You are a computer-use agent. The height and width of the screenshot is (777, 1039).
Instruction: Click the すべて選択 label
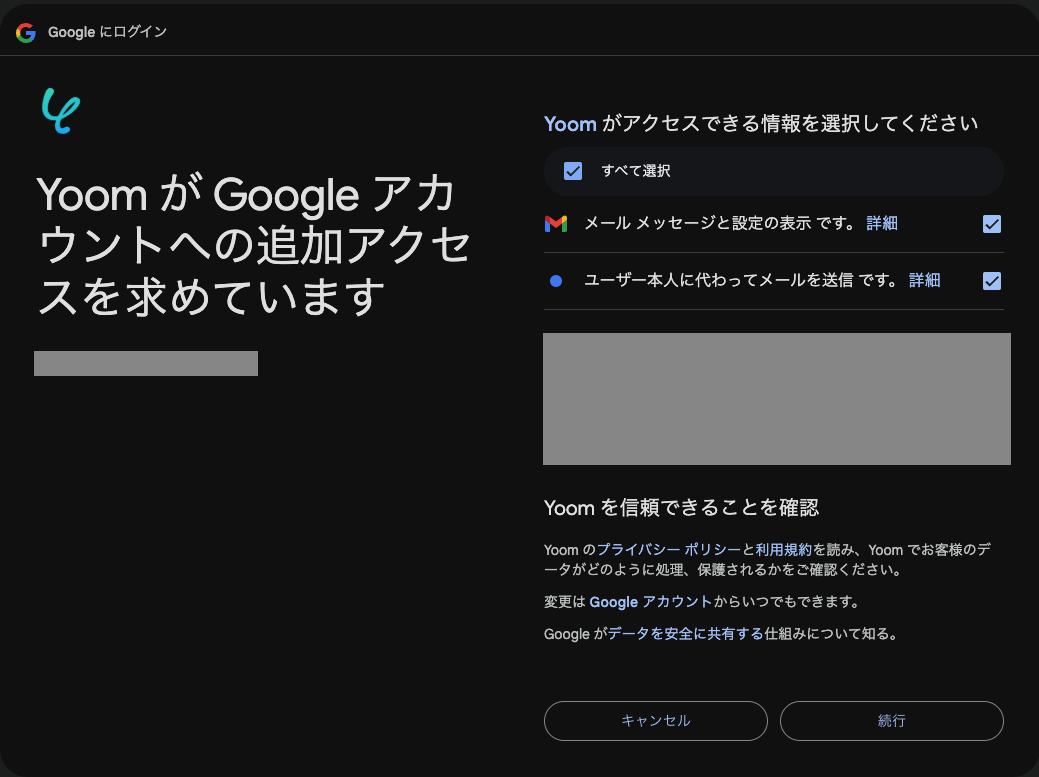point(636,171)
